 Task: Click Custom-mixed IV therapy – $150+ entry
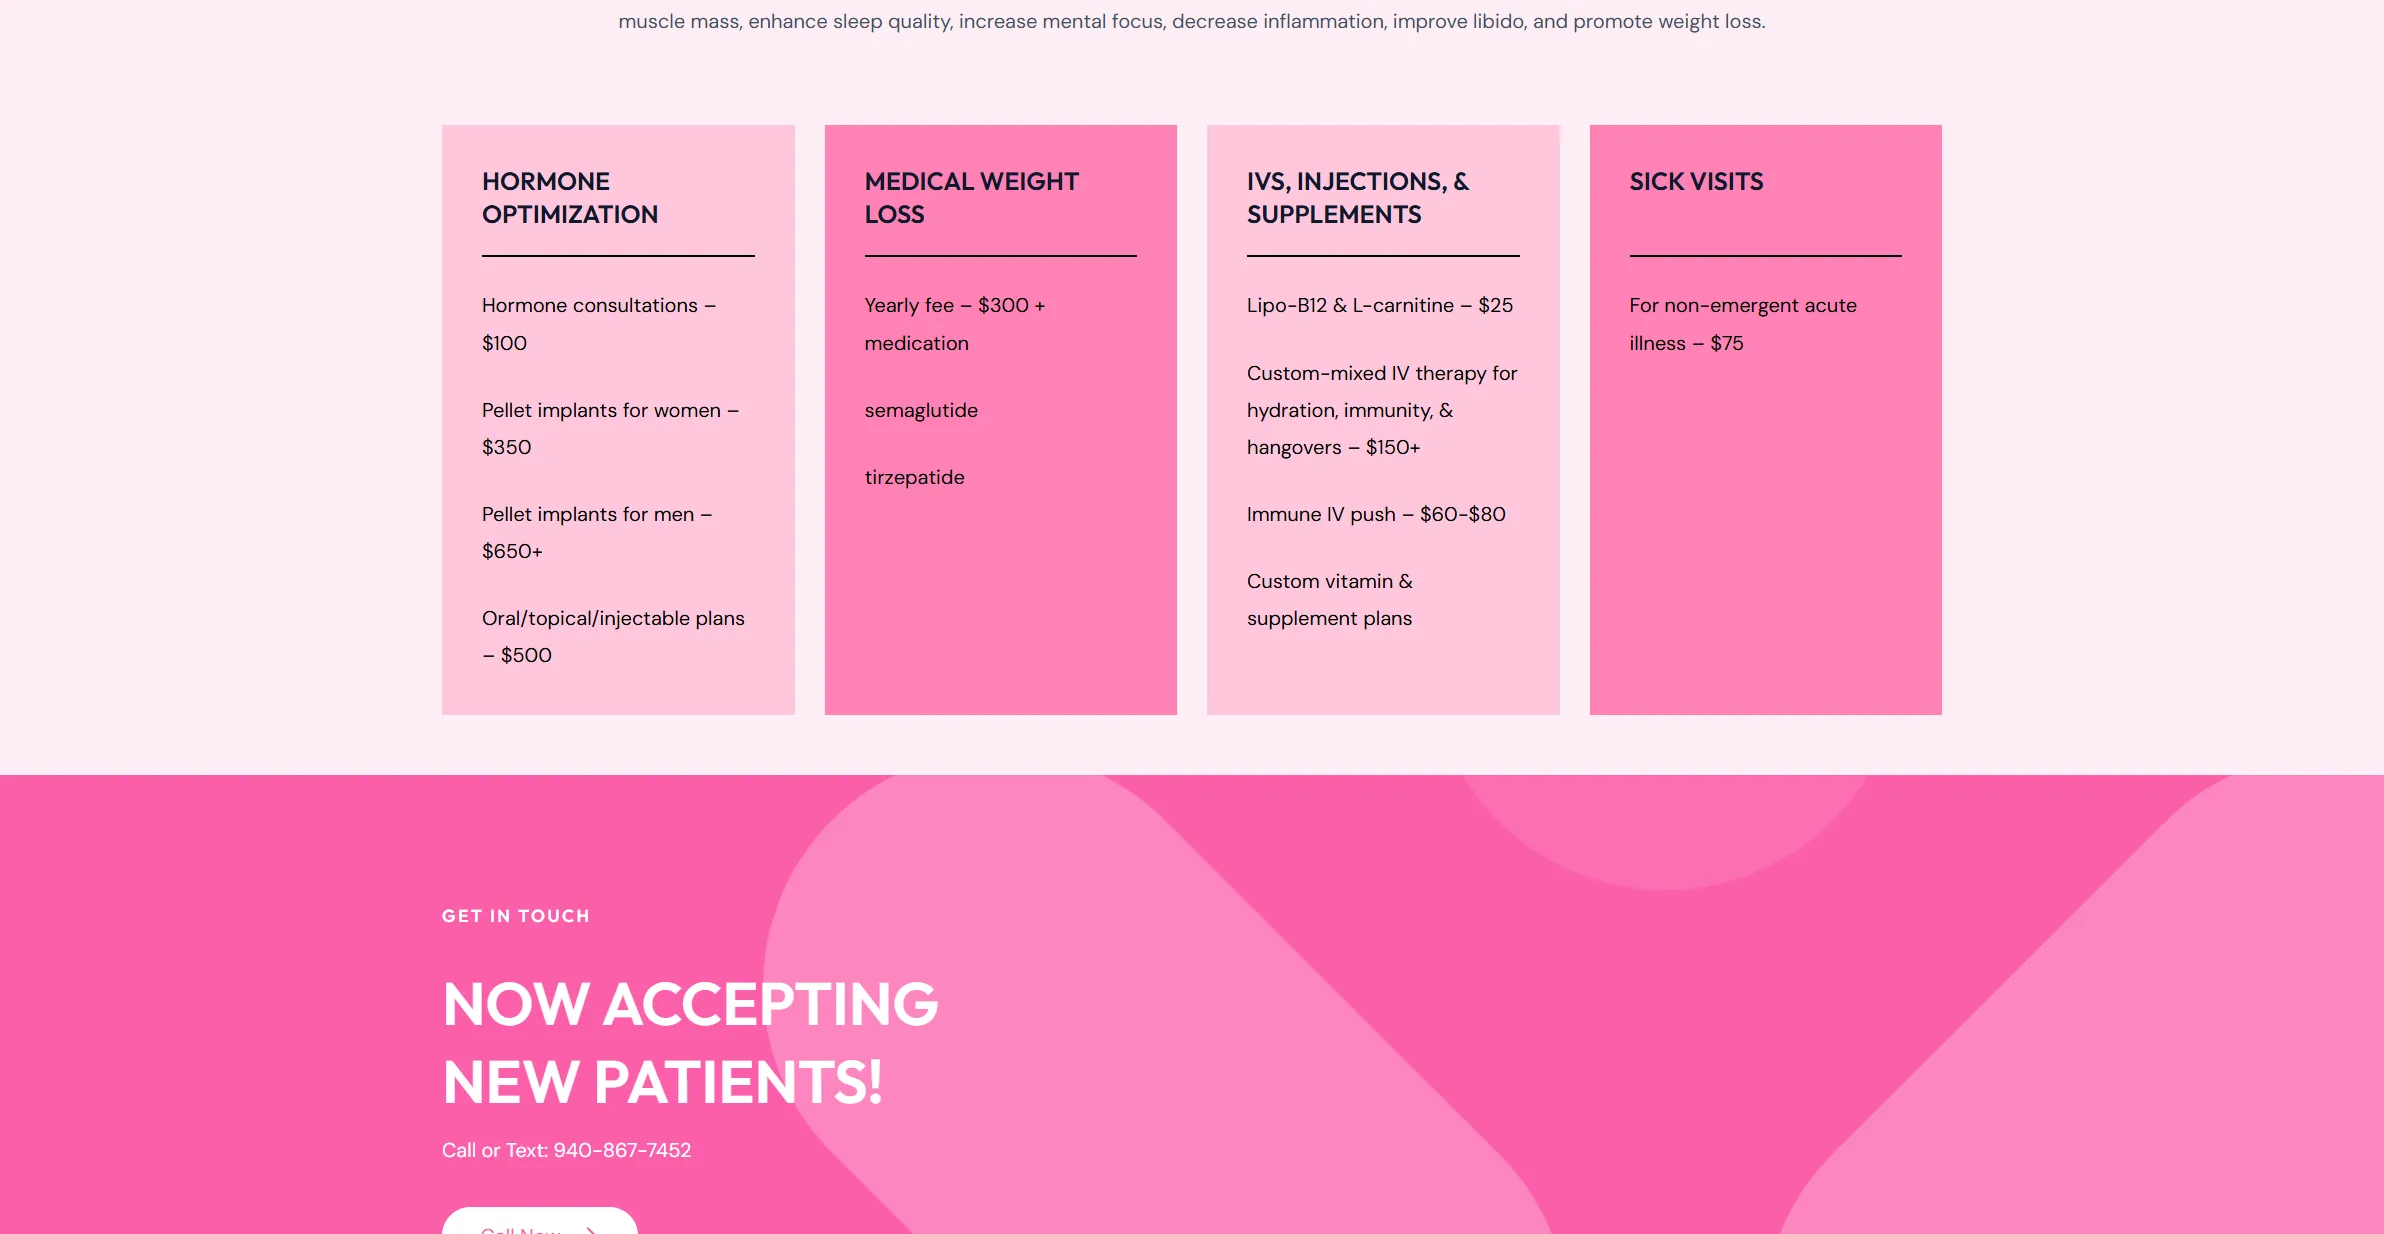[1382, 410]
